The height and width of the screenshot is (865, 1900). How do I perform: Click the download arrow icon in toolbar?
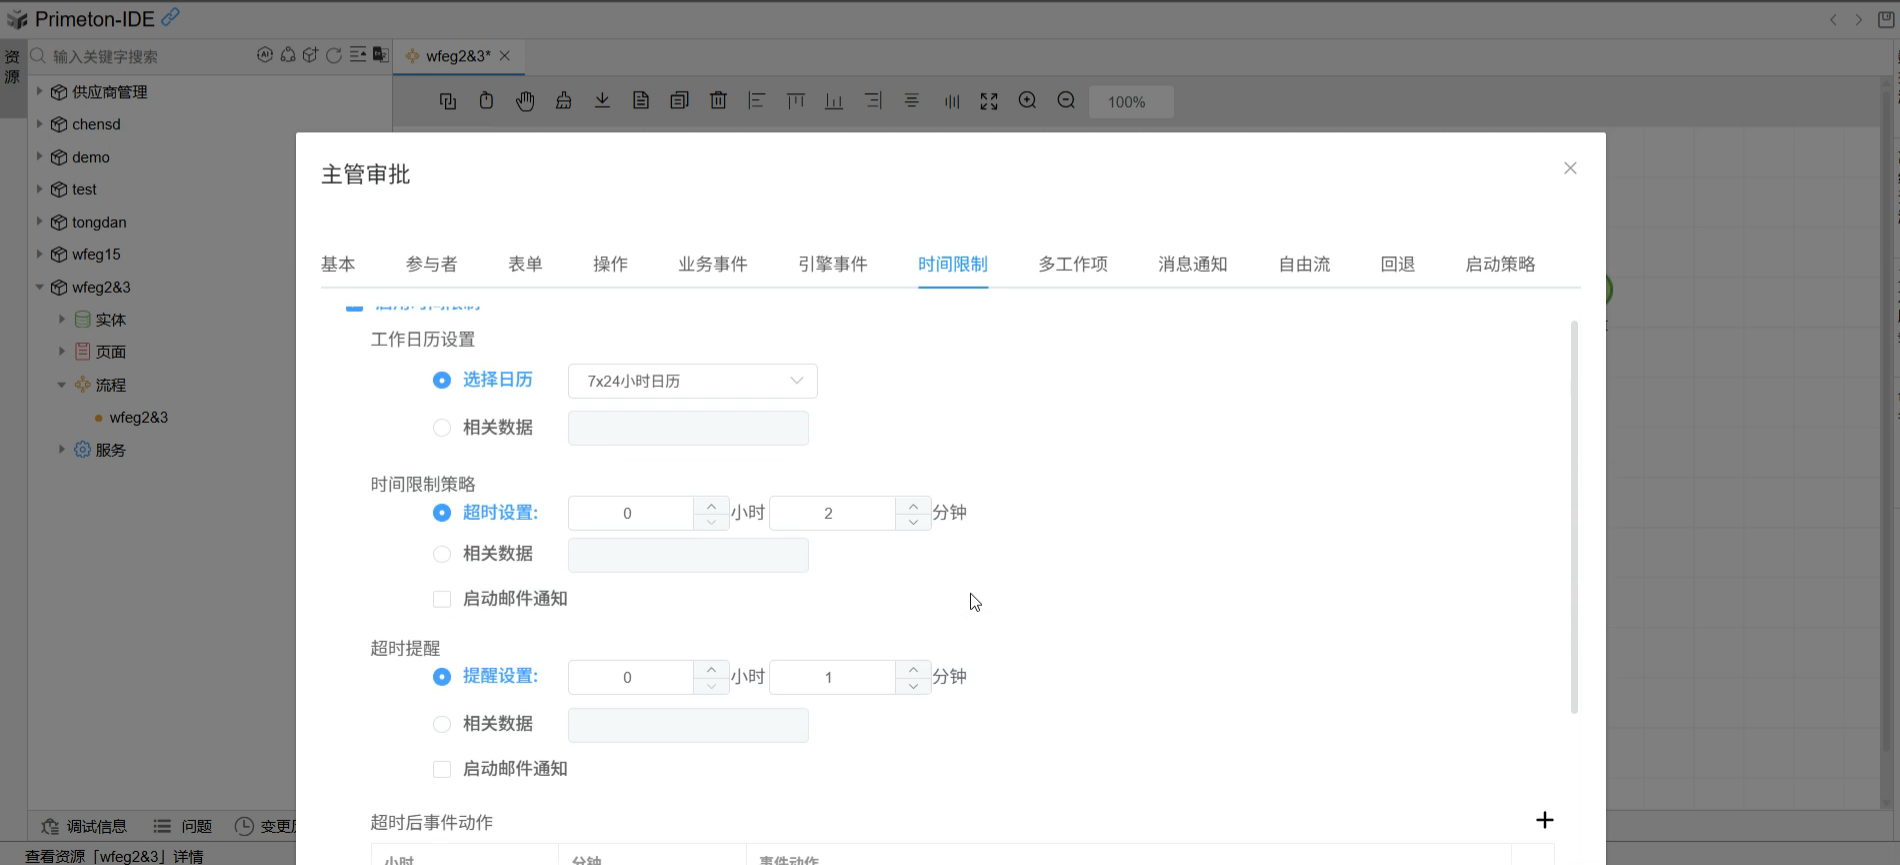[602, 101]
